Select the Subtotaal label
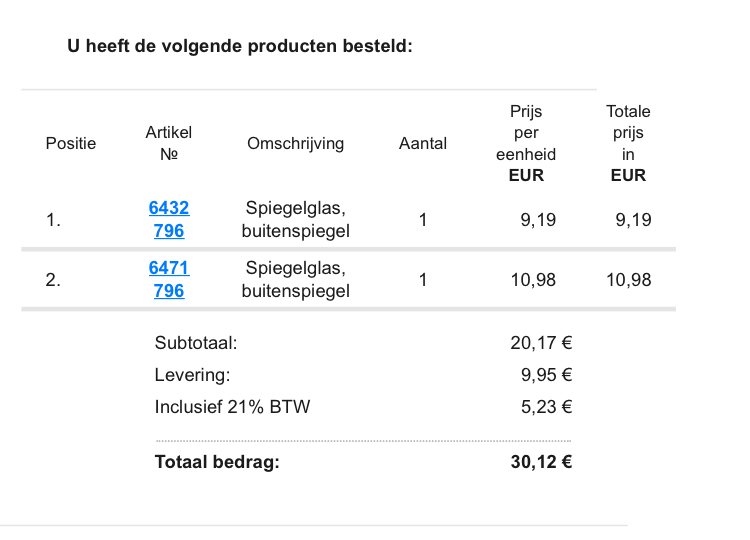 tap(196, 343)
